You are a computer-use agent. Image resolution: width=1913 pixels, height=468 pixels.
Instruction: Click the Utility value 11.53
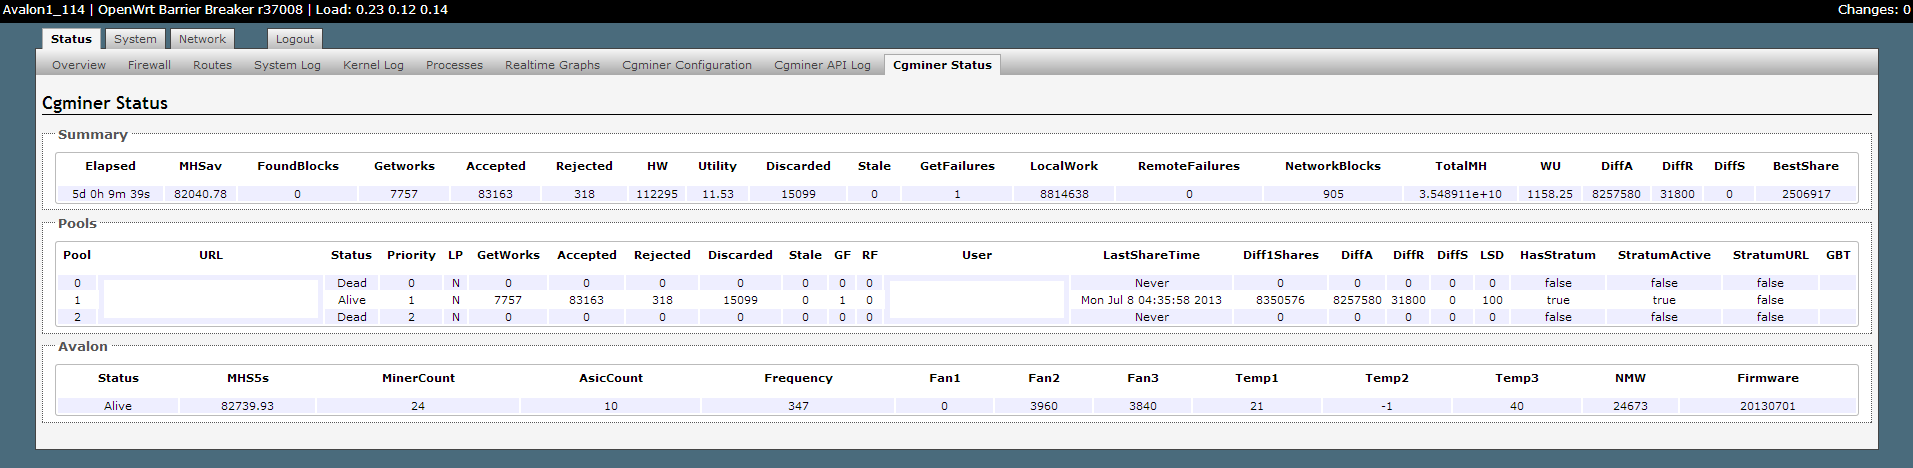(x=718, y=194)
